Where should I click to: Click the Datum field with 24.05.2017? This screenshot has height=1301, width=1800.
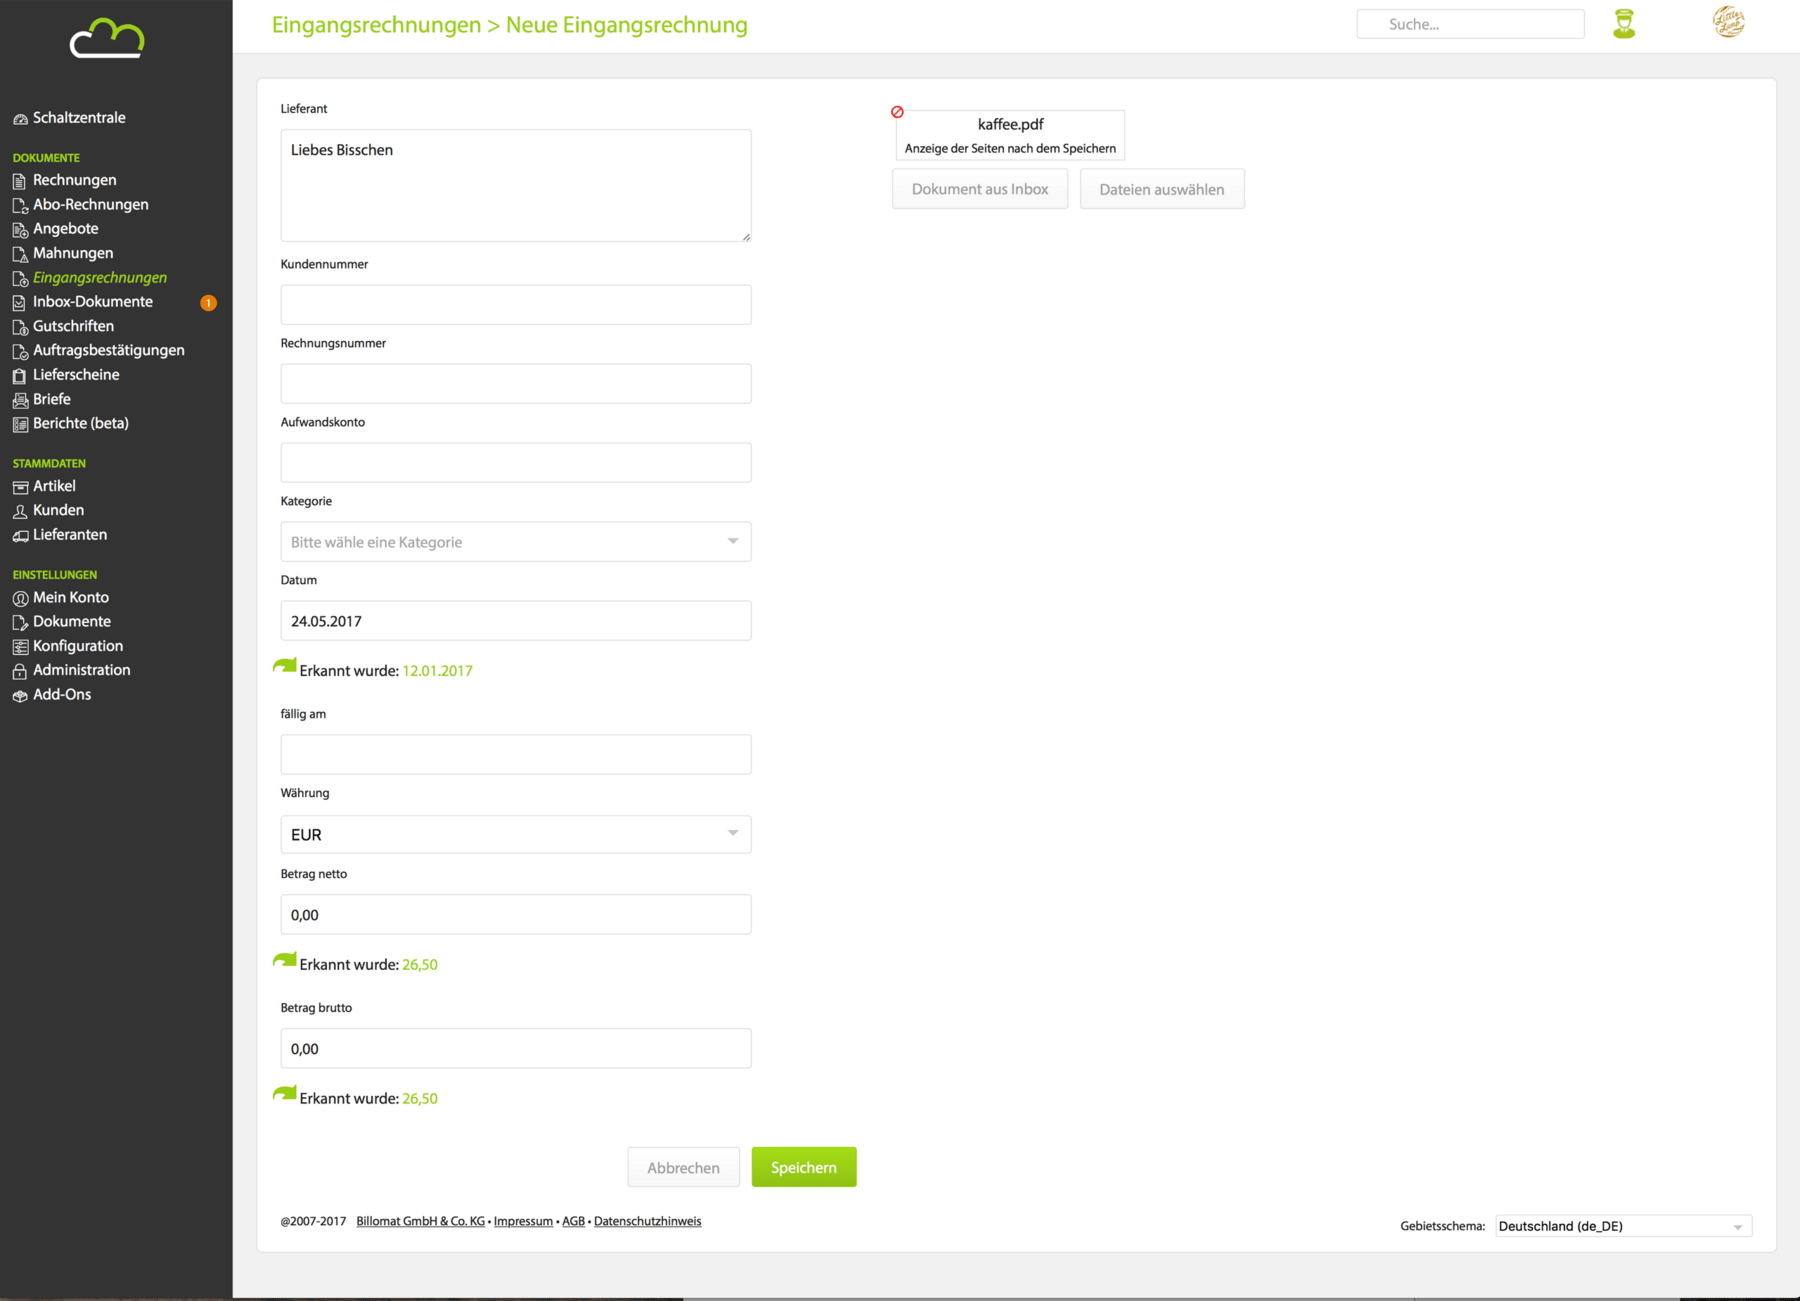pos(515,620)
